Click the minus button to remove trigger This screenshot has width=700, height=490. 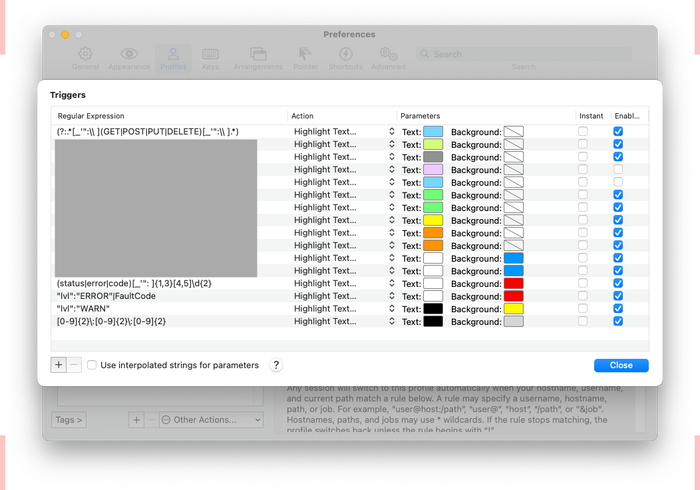click(x=74, y=365)
